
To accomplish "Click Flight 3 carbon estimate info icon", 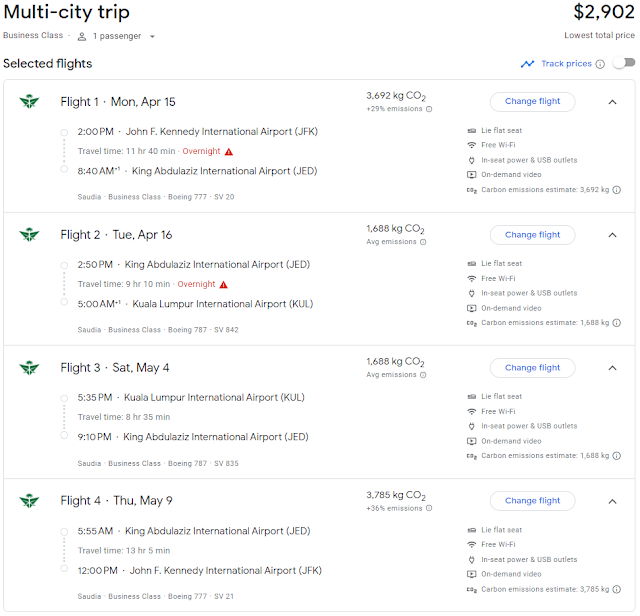I will tap(616, 455).
